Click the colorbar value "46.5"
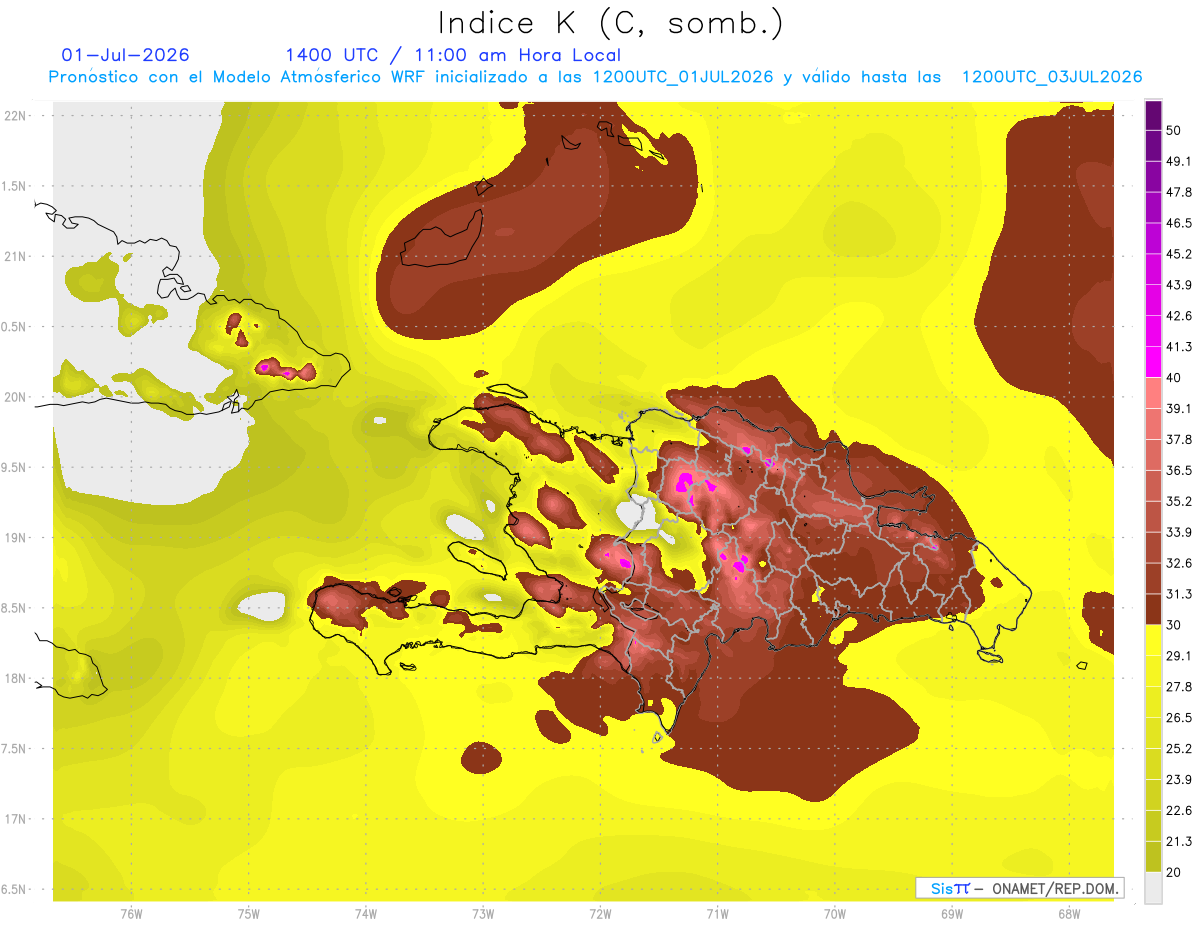Screen dimensions: 1200x927 pyautogui.click(x=1179, y=223)
